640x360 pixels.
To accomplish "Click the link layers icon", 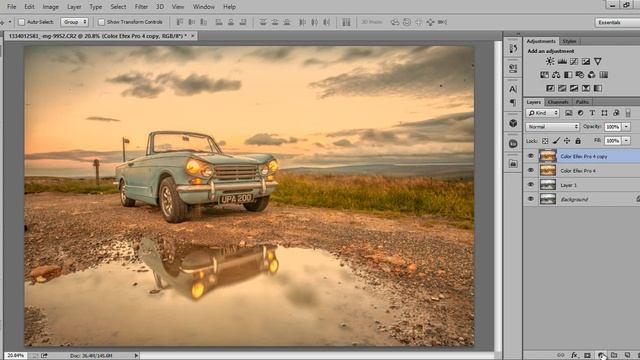I will tap(561, 356).
